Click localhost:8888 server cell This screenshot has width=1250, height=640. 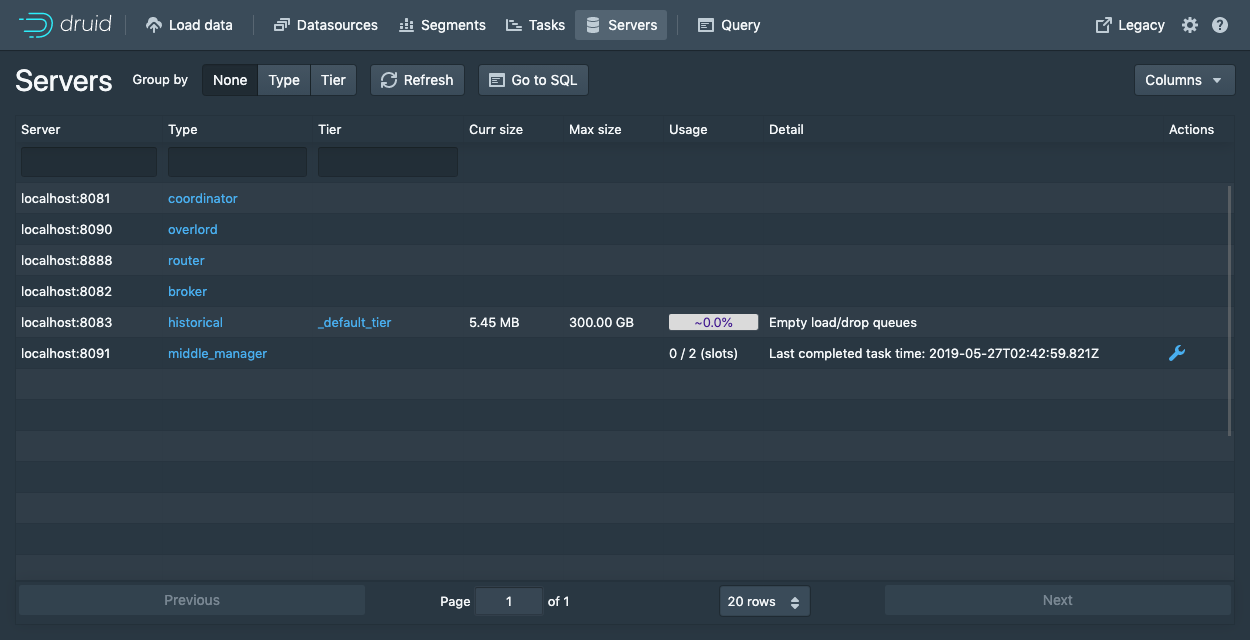click(66, 260)
